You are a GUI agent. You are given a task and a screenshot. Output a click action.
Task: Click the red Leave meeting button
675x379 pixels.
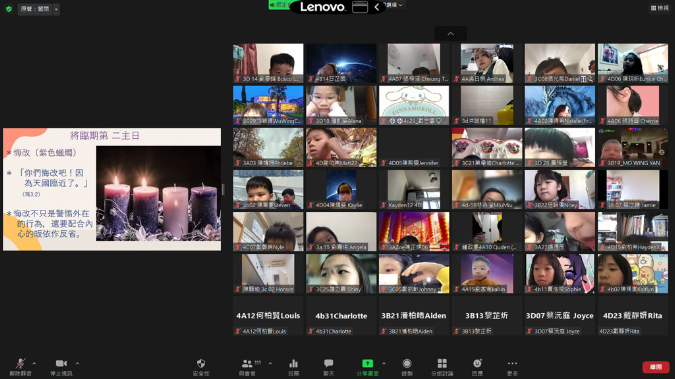(x=656, y=367)
